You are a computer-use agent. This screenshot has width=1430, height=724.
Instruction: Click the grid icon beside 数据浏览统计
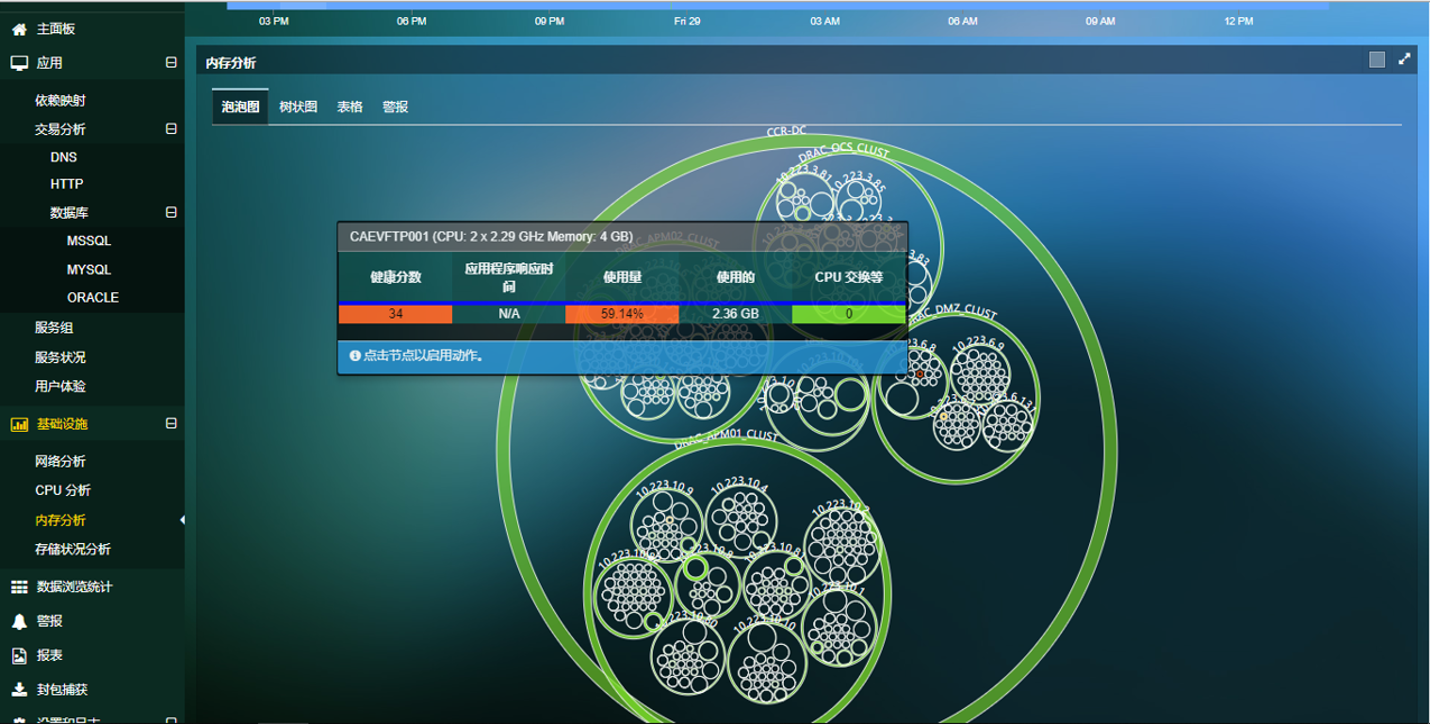[19, 587]
